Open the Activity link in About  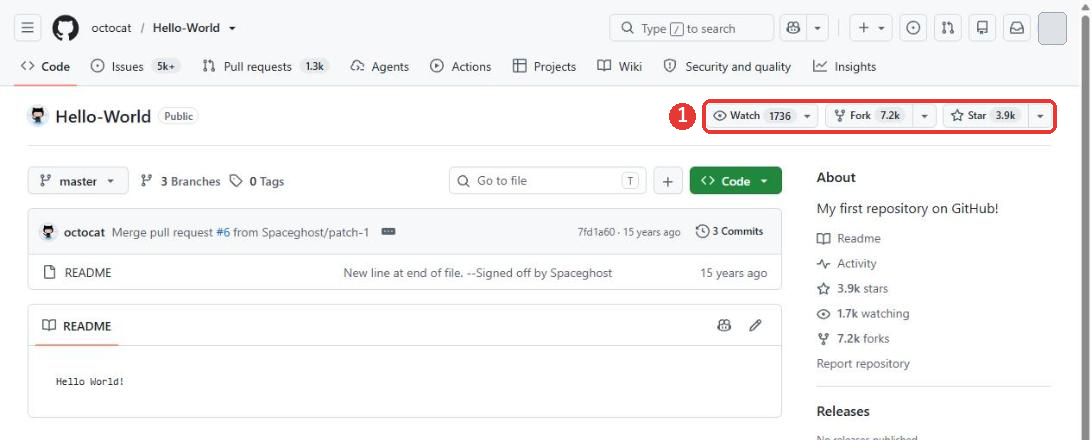847,263
